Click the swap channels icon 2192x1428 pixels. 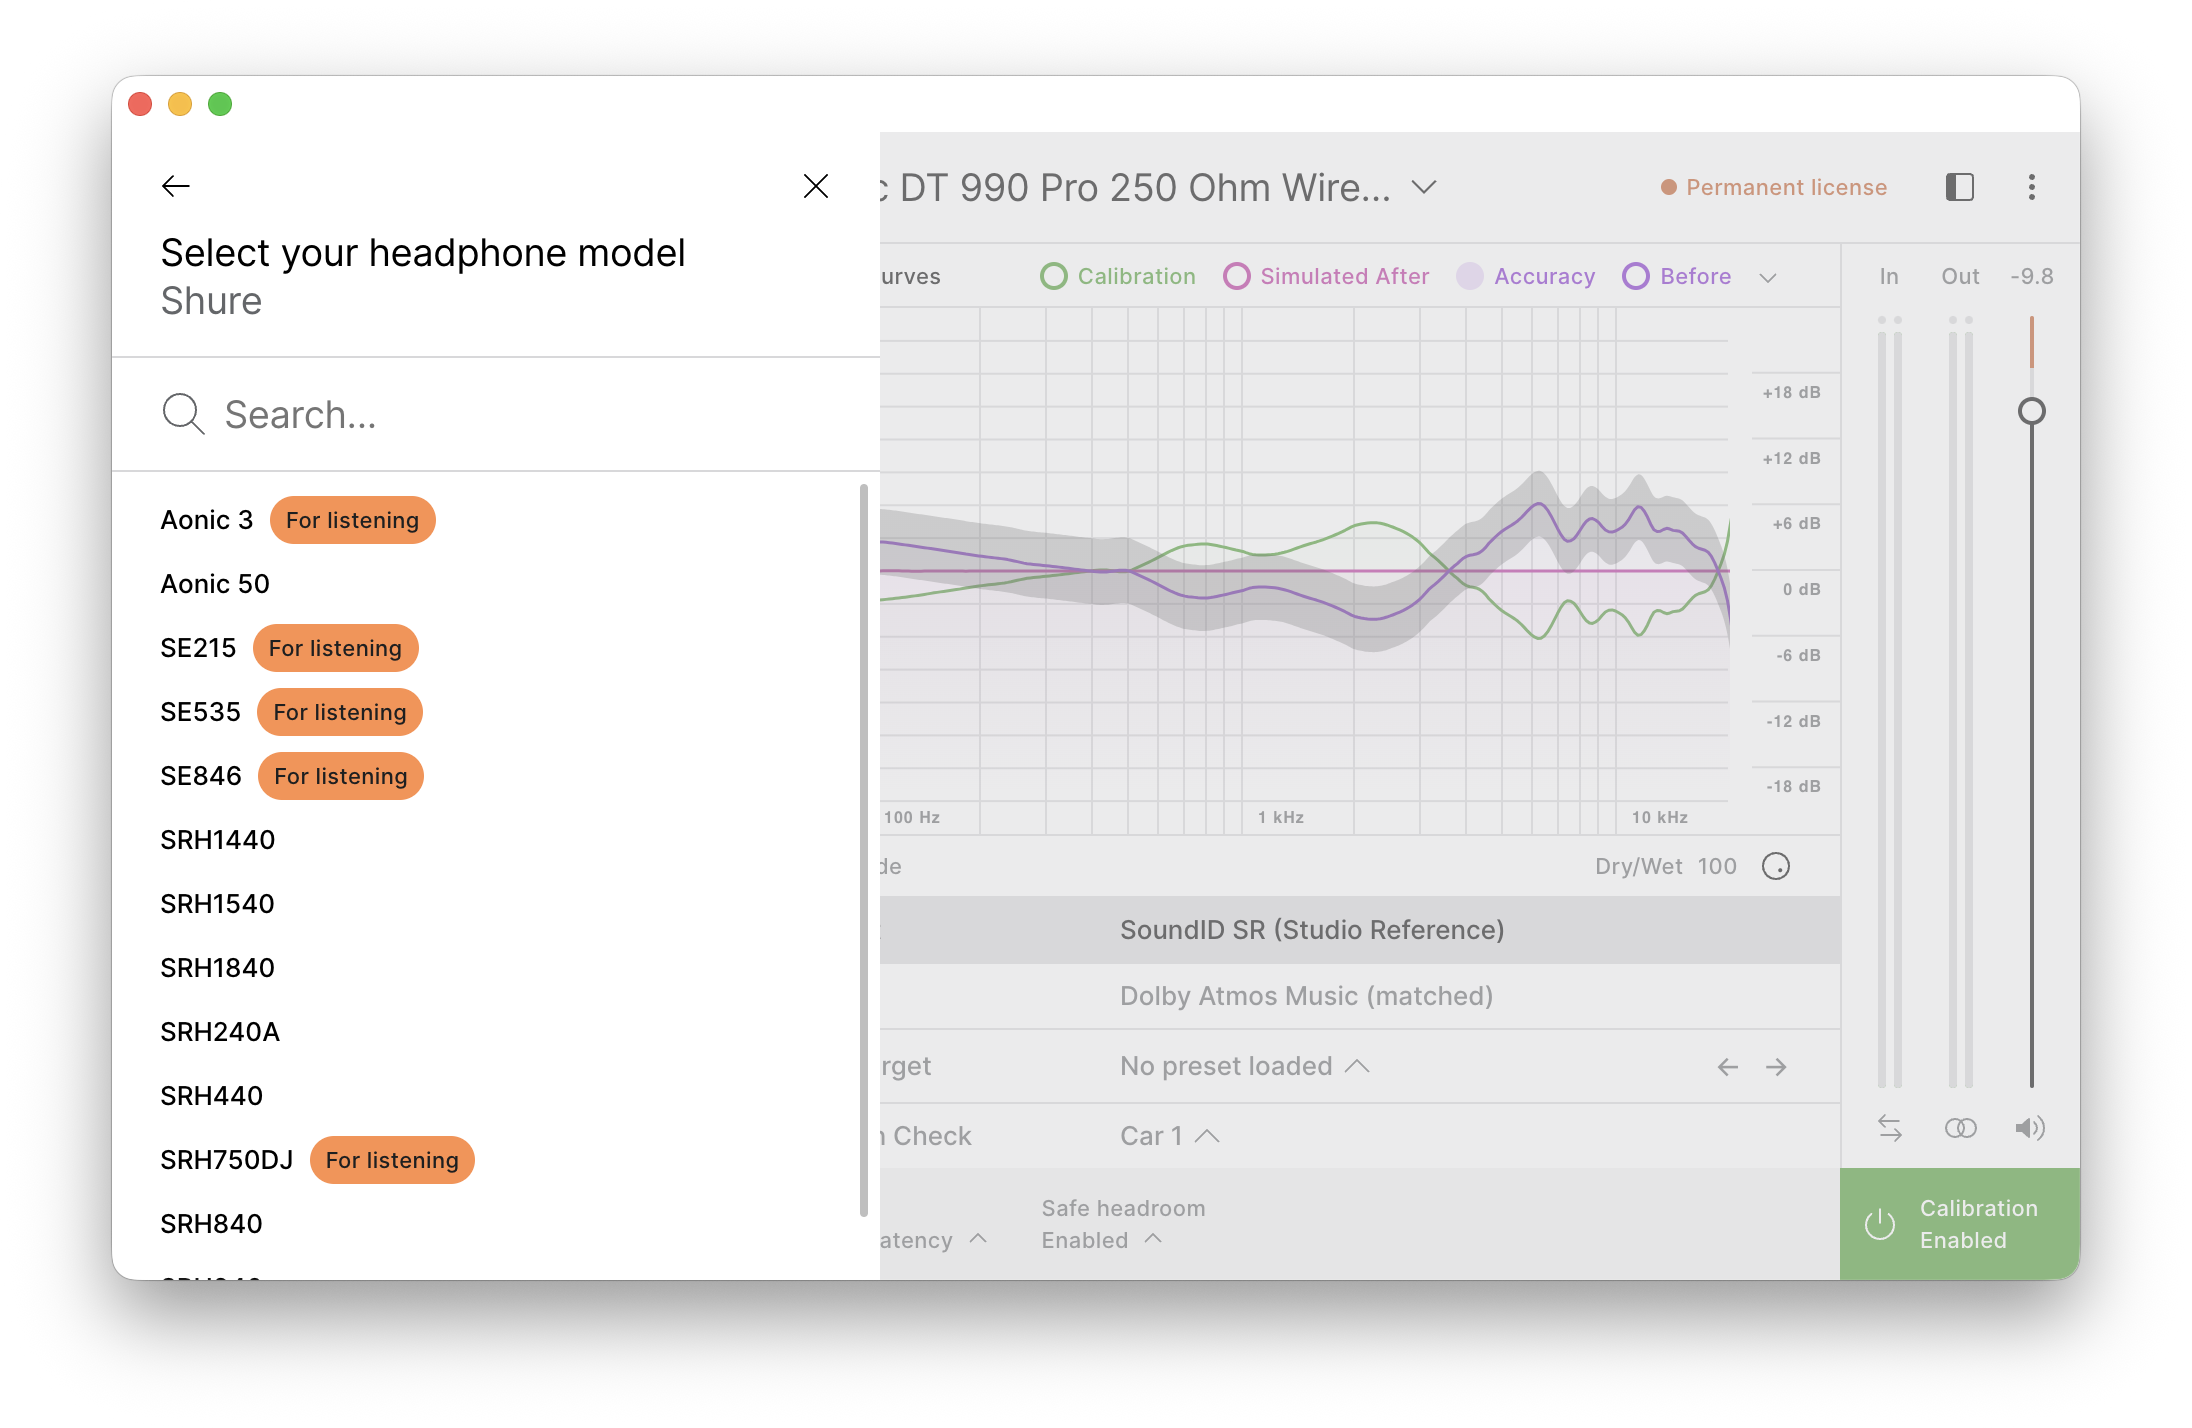click(1889, 1128)
